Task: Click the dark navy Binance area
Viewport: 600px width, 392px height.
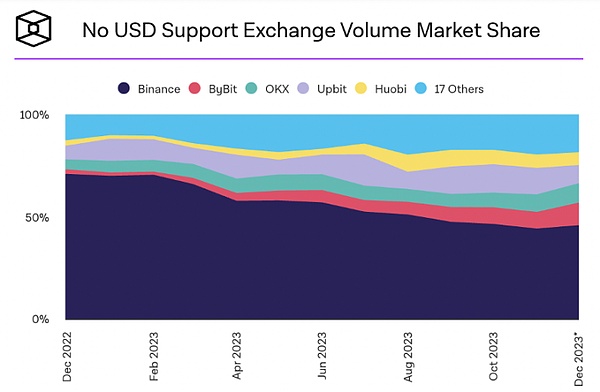Action: point(321,268)
